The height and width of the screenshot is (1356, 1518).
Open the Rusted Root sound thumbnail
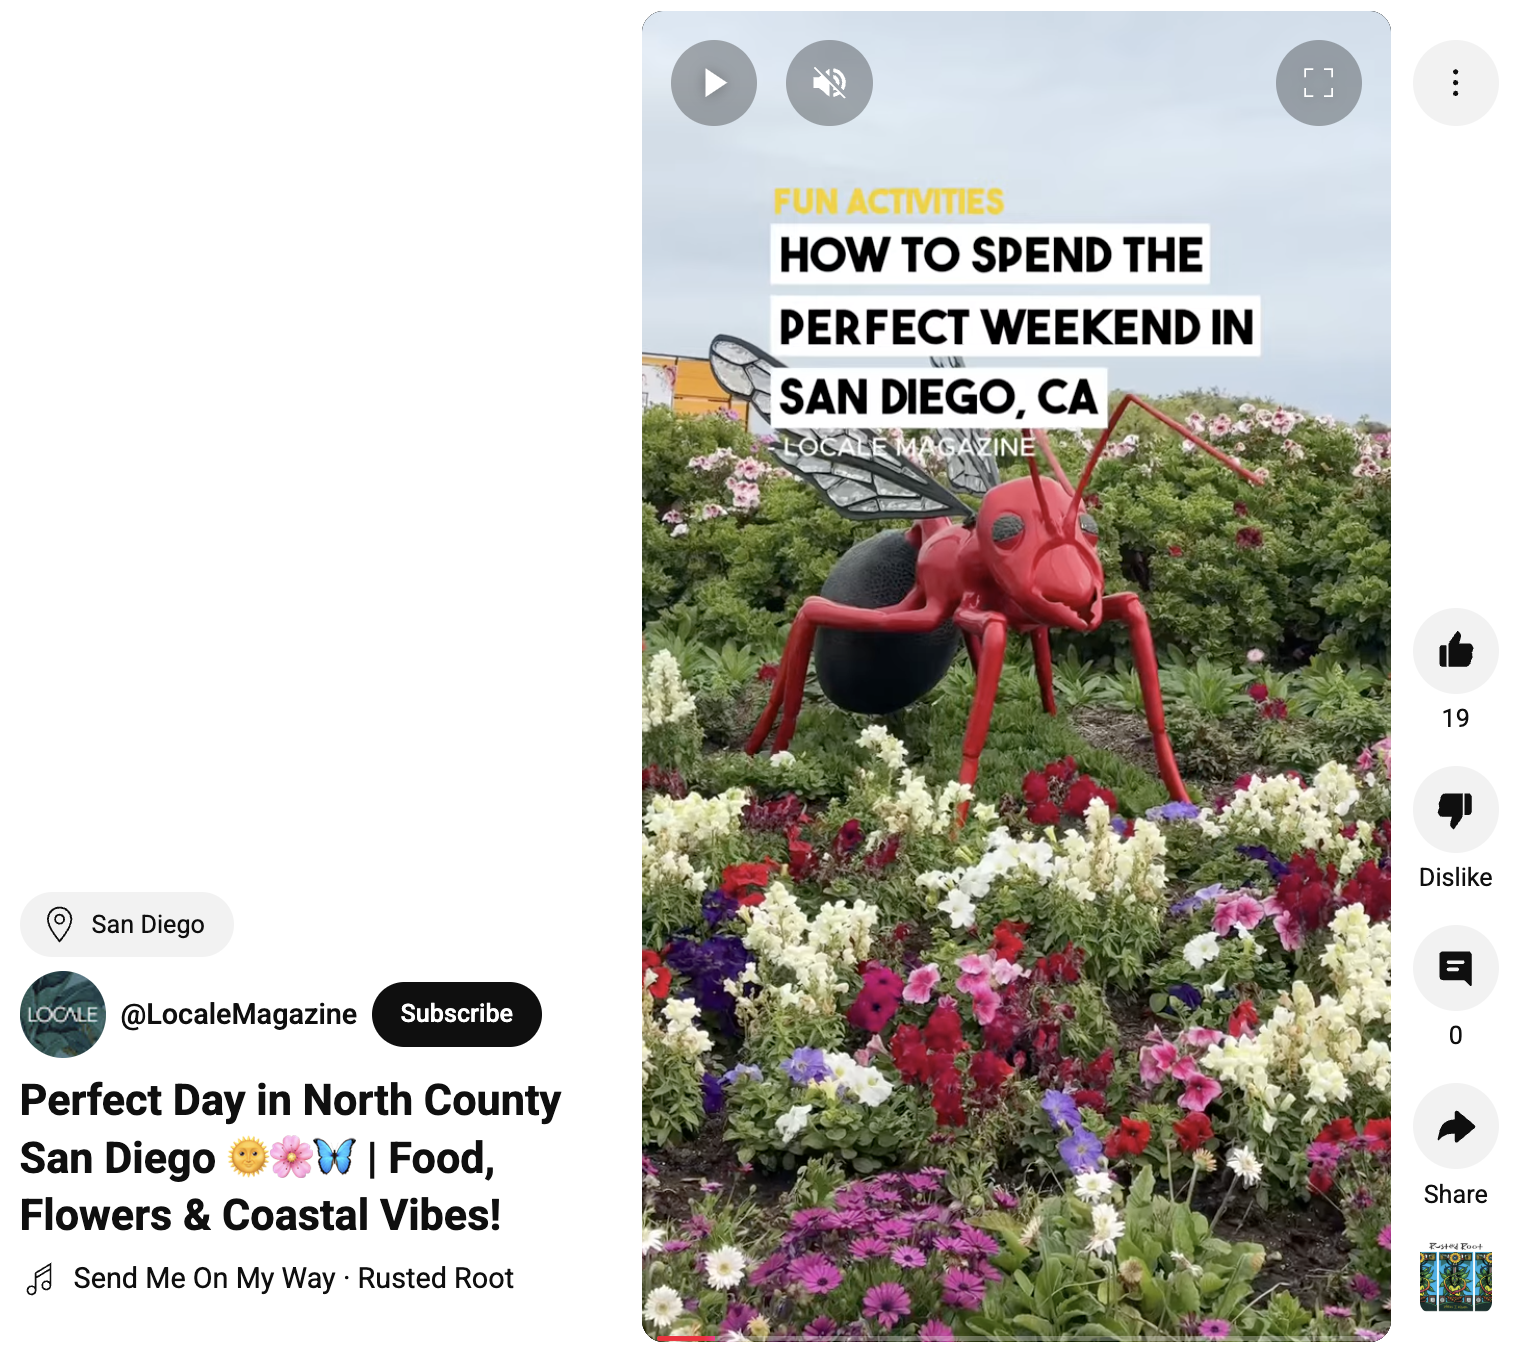[1455, 1276]
